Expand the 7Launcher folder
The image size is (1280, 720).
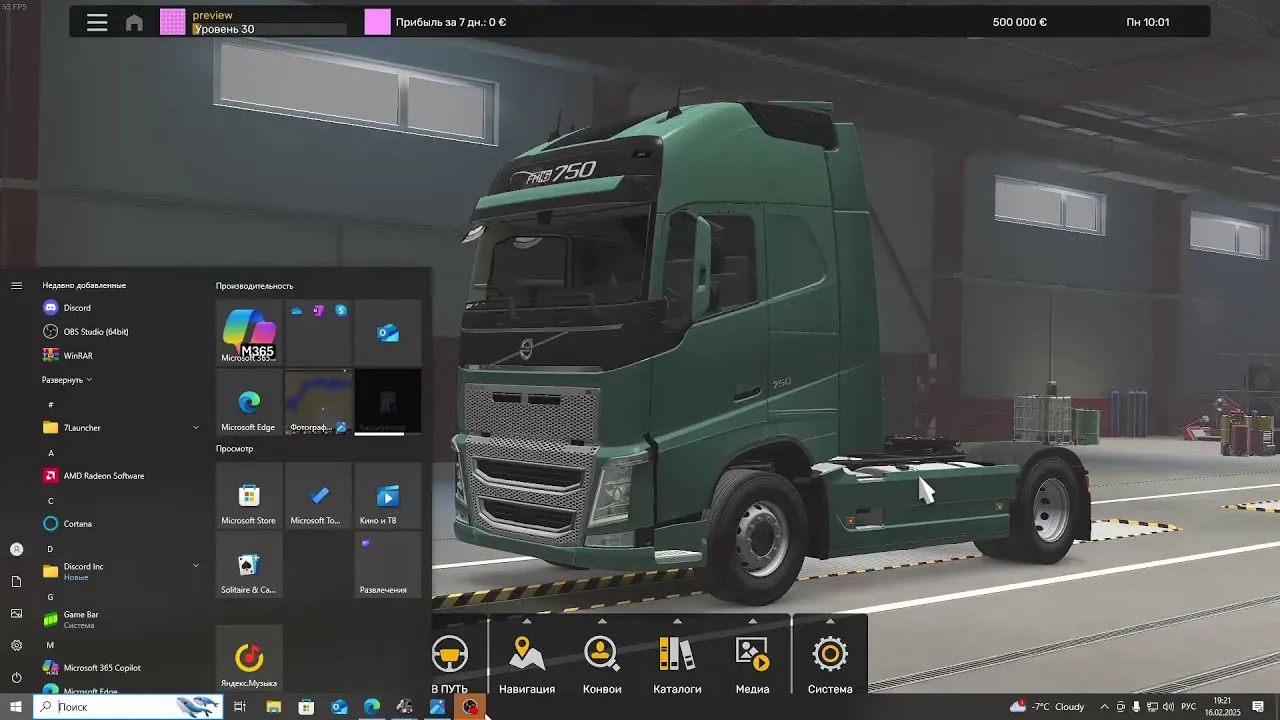pyautogui.click(x=121, y=428)
